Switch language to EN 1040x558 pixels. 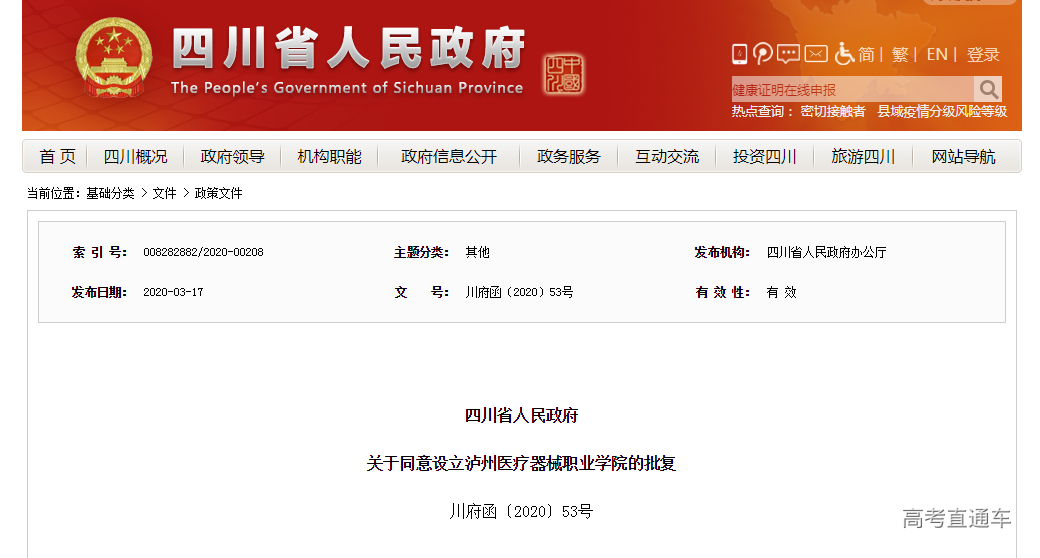(x=937, y=54)
